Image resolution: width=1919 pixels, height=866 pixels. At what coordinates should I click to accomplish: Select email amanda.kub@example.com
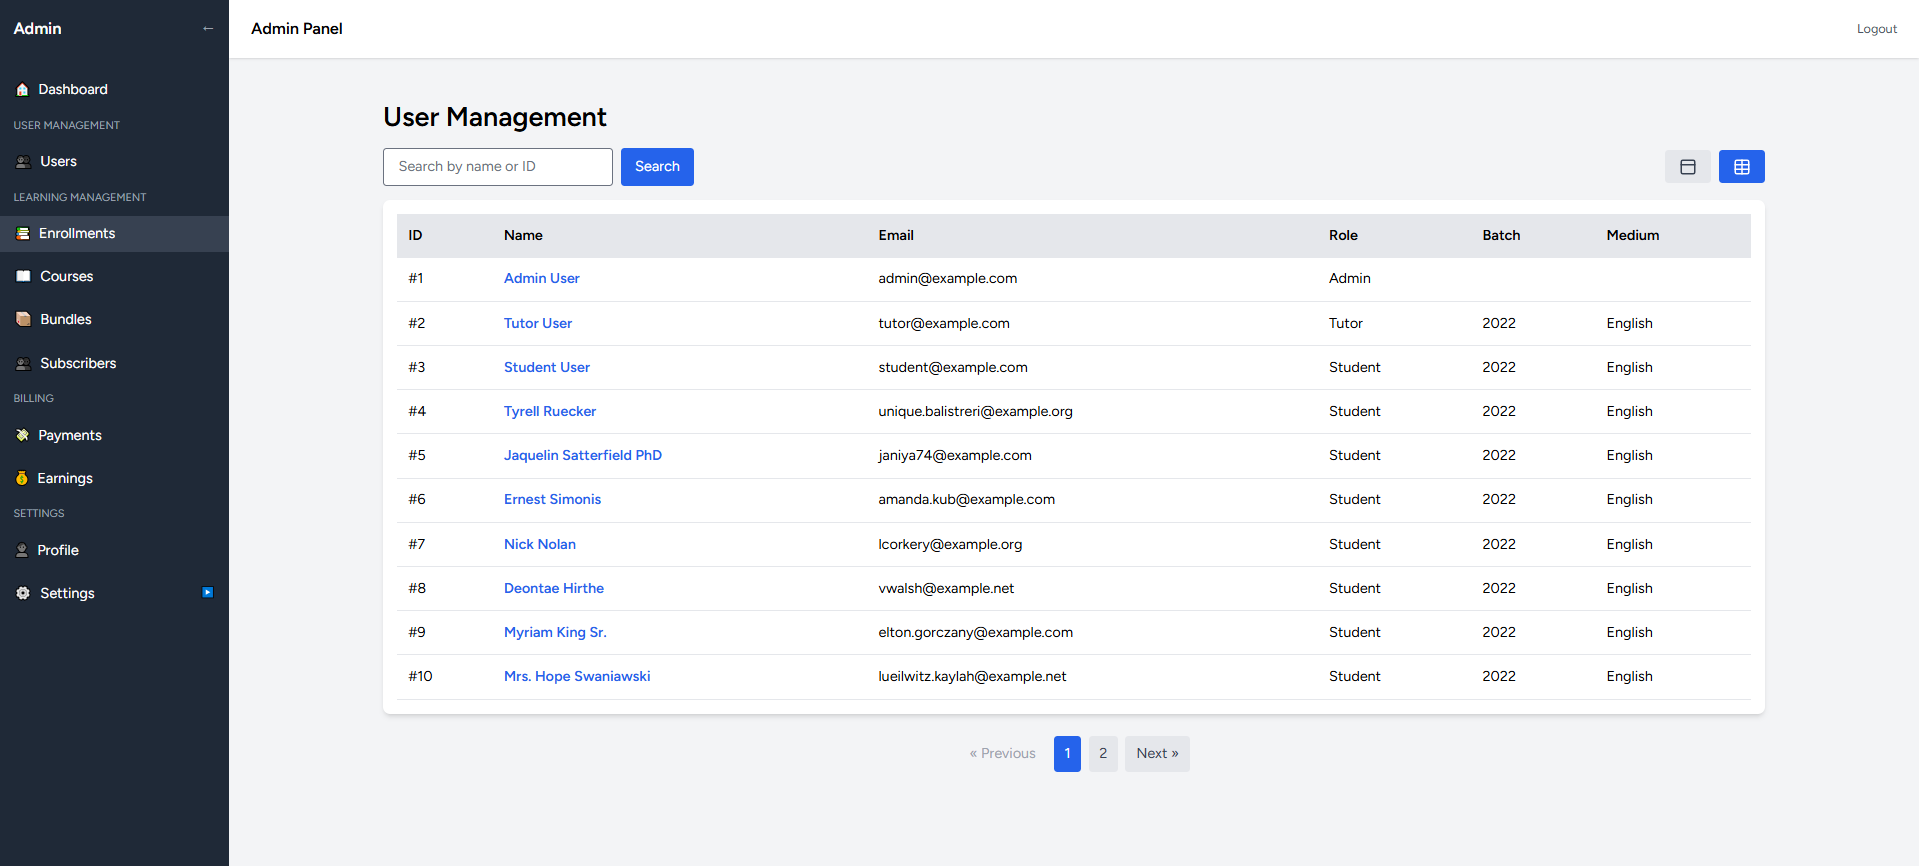click(966, 500)
